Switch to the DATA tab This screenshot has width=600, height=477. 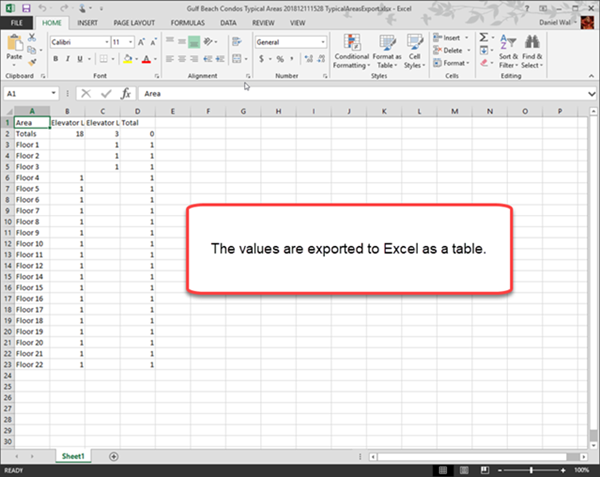228,23
